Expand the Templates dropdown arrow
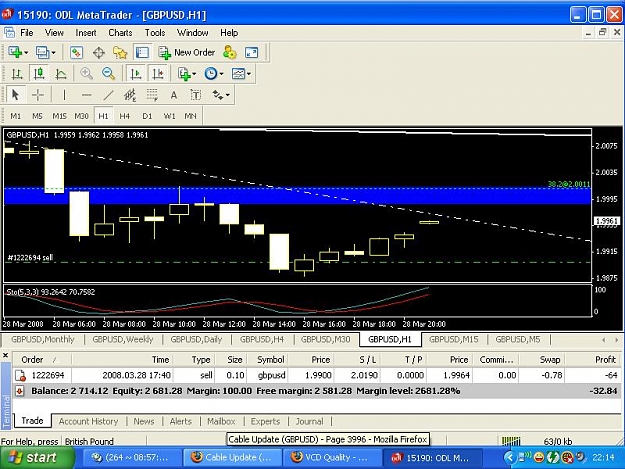The width and height of the screenshot is (625, 469). pos(249,74)
